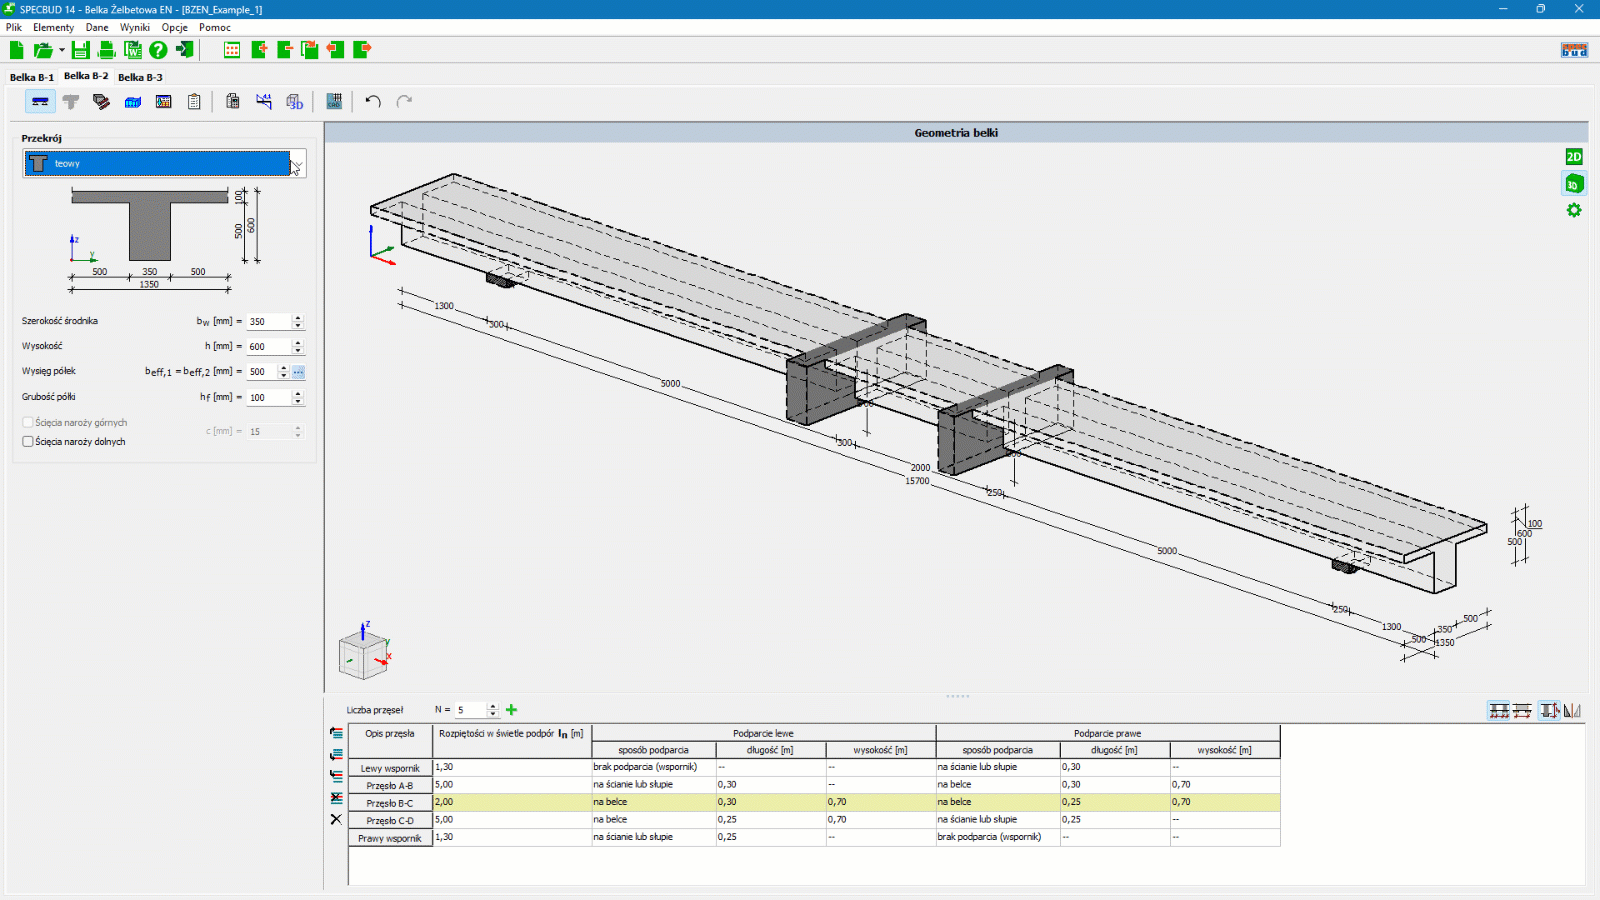Open the green help question mark
This screenshot has height=900, width=1600.
click(x=158, y=50)
